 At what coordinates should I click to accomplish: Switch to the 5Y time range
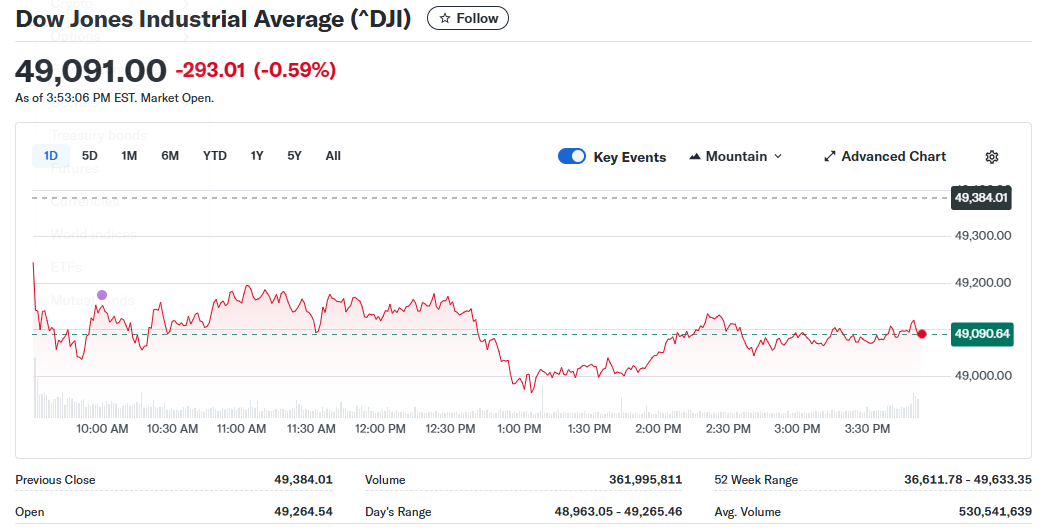[294, 156]
